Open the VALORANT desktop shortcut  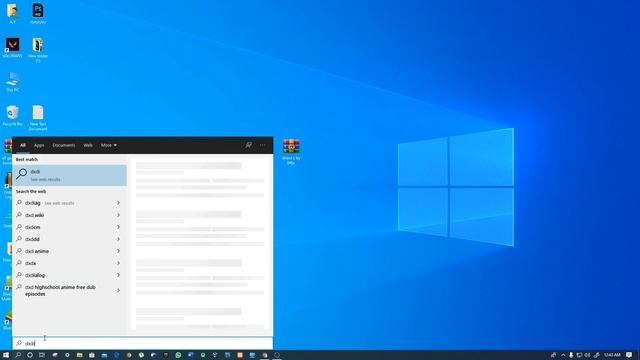(12, 47)
